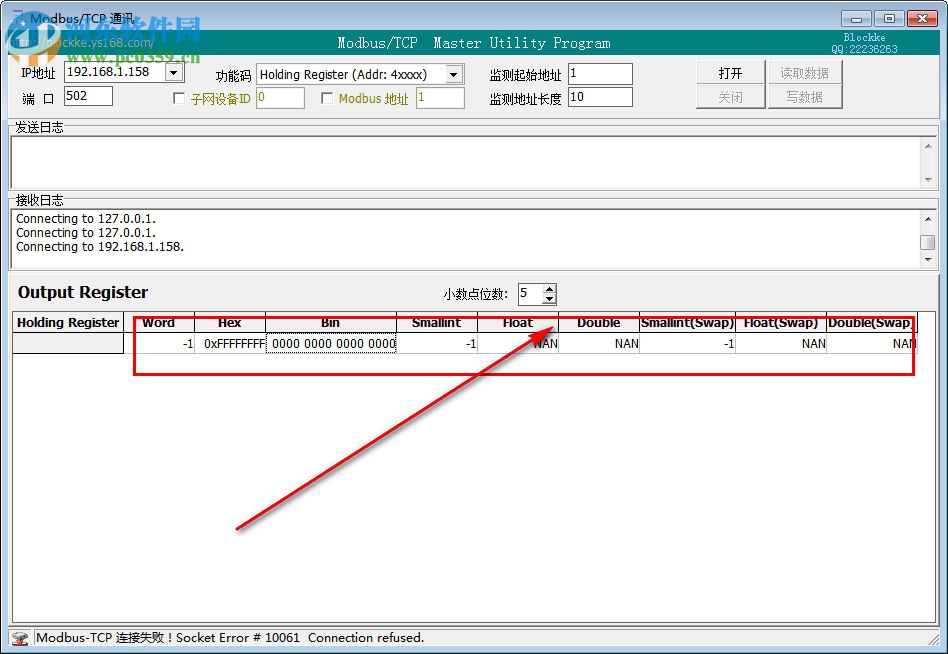Viewport: 948px width, 654px height.
Task: Click the 打开 button to open connection
Action: pos(730,73)
